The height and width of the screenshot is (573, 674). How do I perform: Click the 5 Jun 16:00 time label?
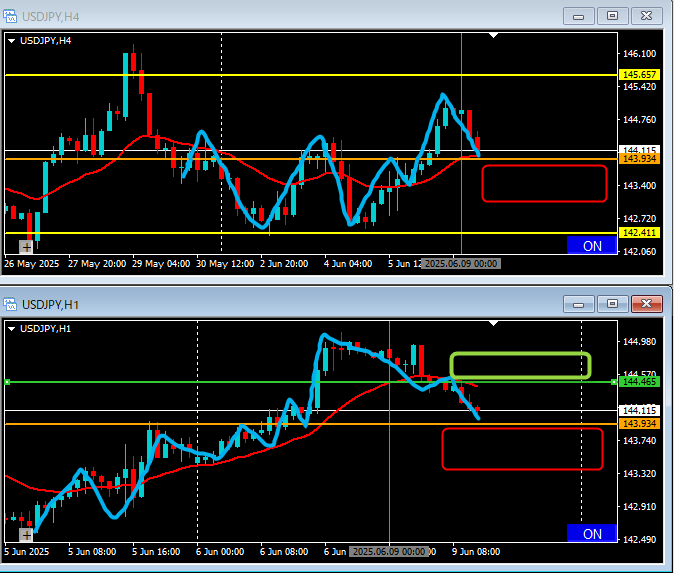coord(156,552)
